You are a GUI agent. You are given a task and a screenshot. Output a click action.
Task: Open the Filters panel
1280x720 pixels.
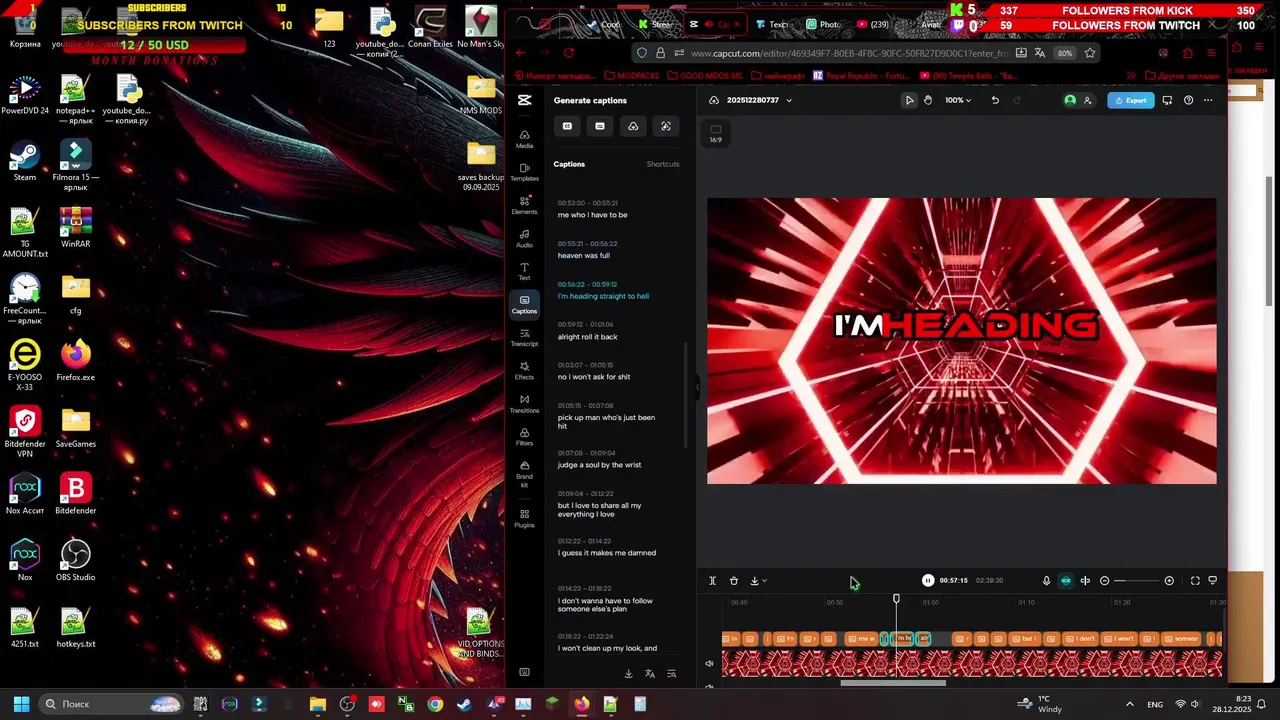pos(524,436)
